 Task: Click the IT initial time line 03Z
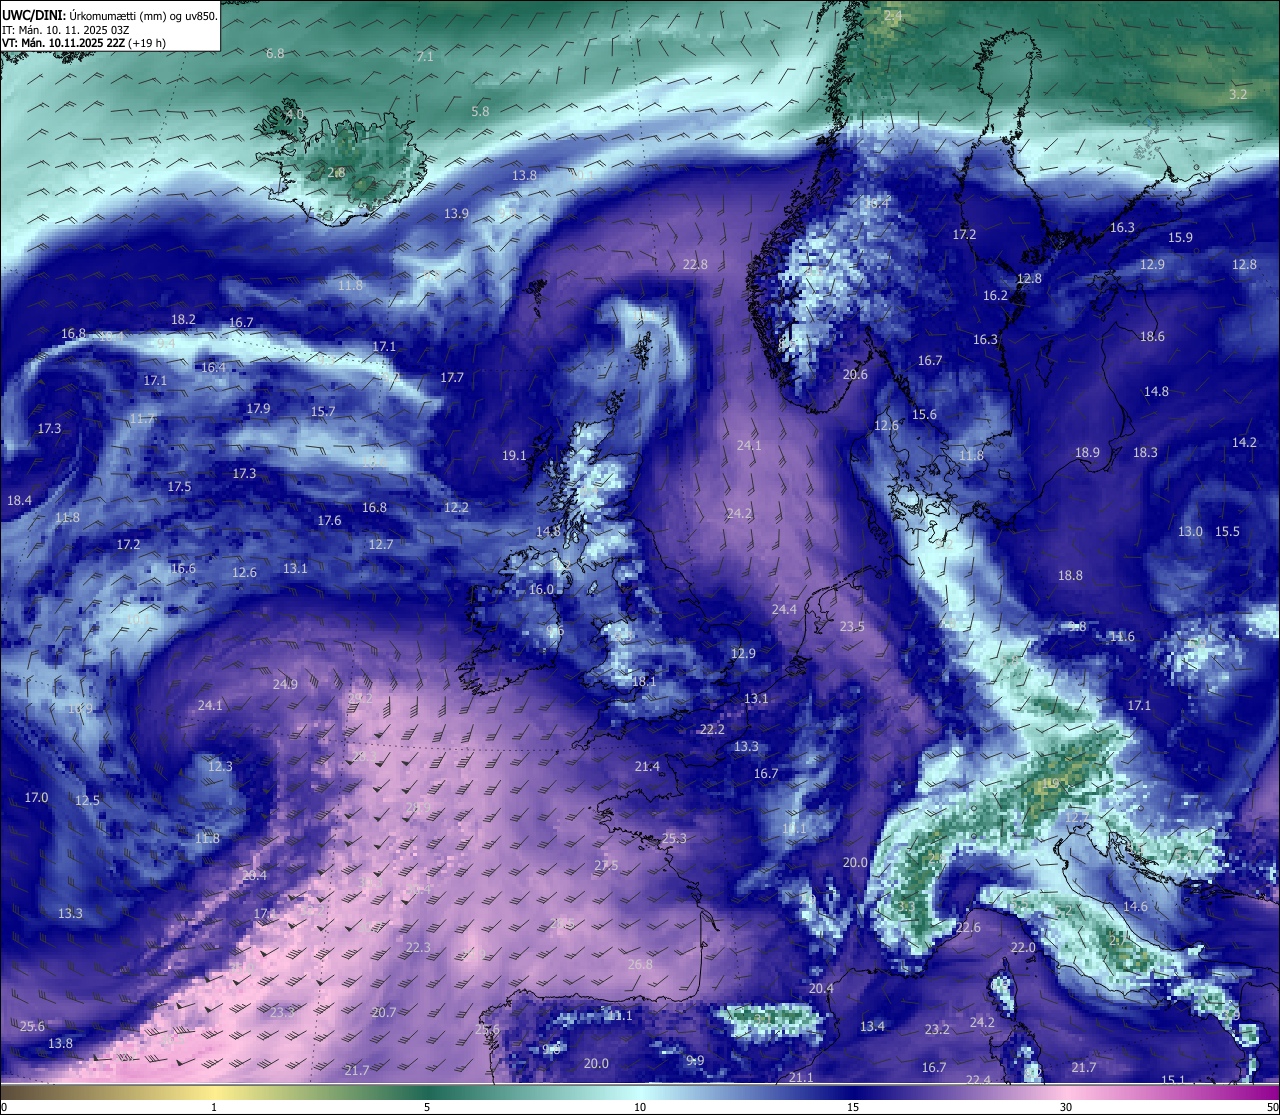[65, 30]
